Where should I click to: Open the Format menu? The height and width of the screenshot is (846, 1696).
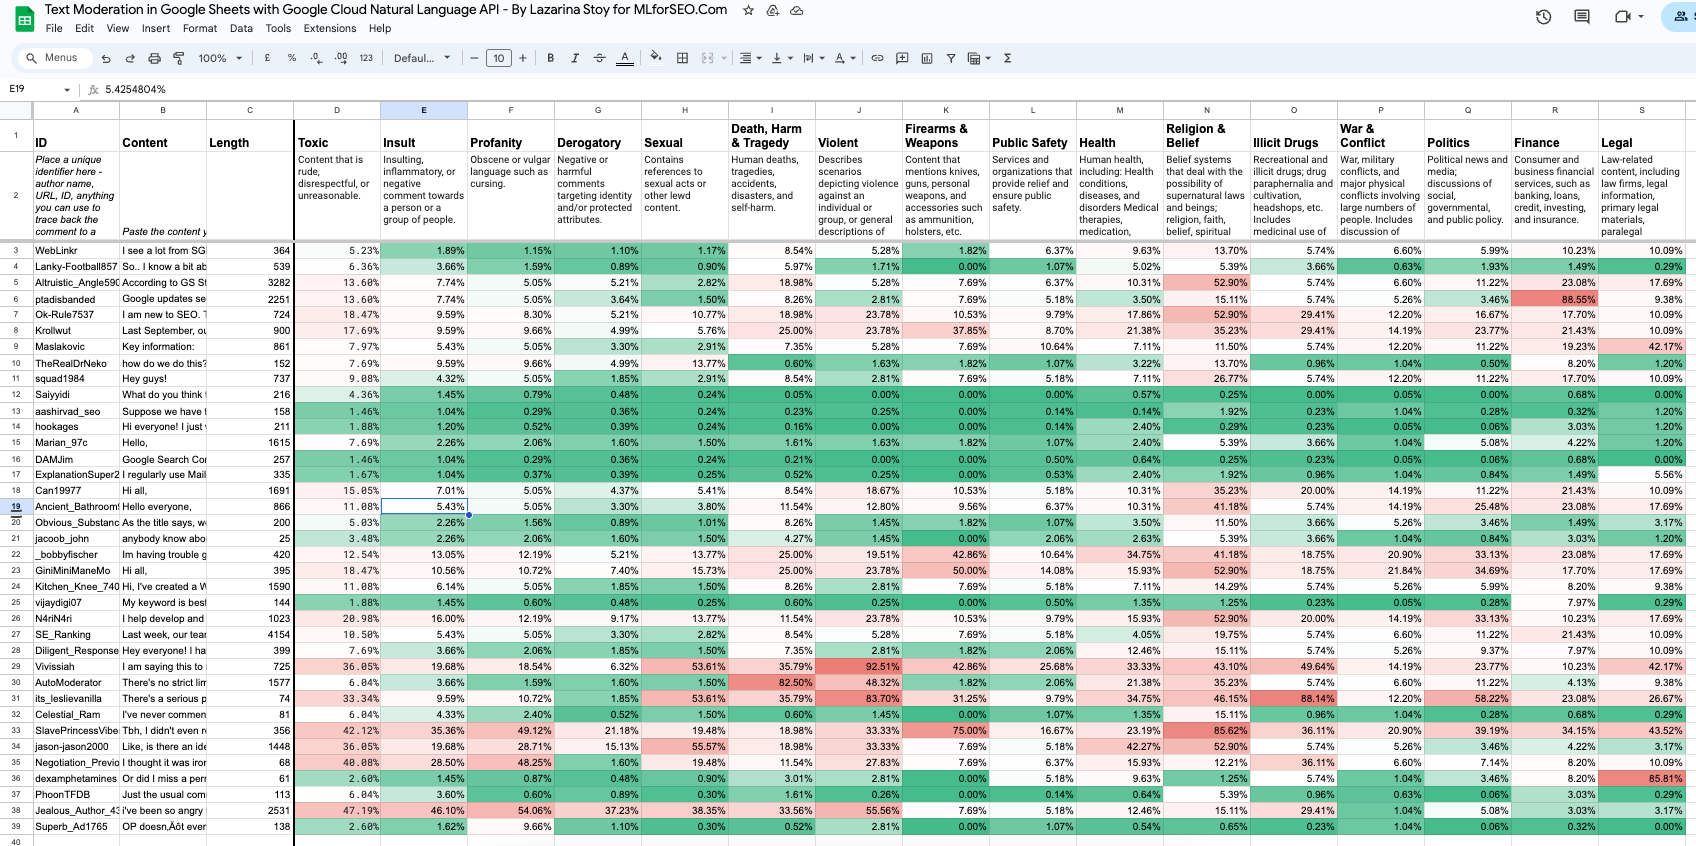[200, 28]
